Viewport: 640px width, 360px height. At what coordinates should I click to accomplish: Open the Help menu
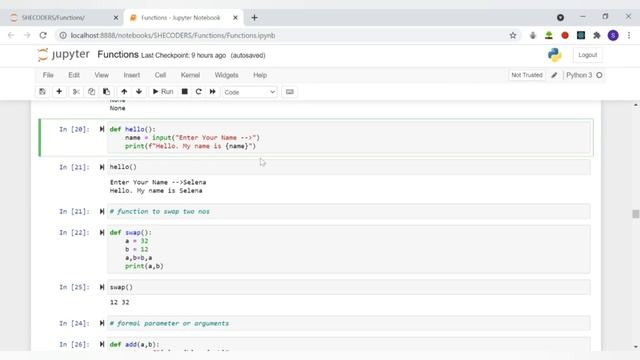click(x=260, y=75)
